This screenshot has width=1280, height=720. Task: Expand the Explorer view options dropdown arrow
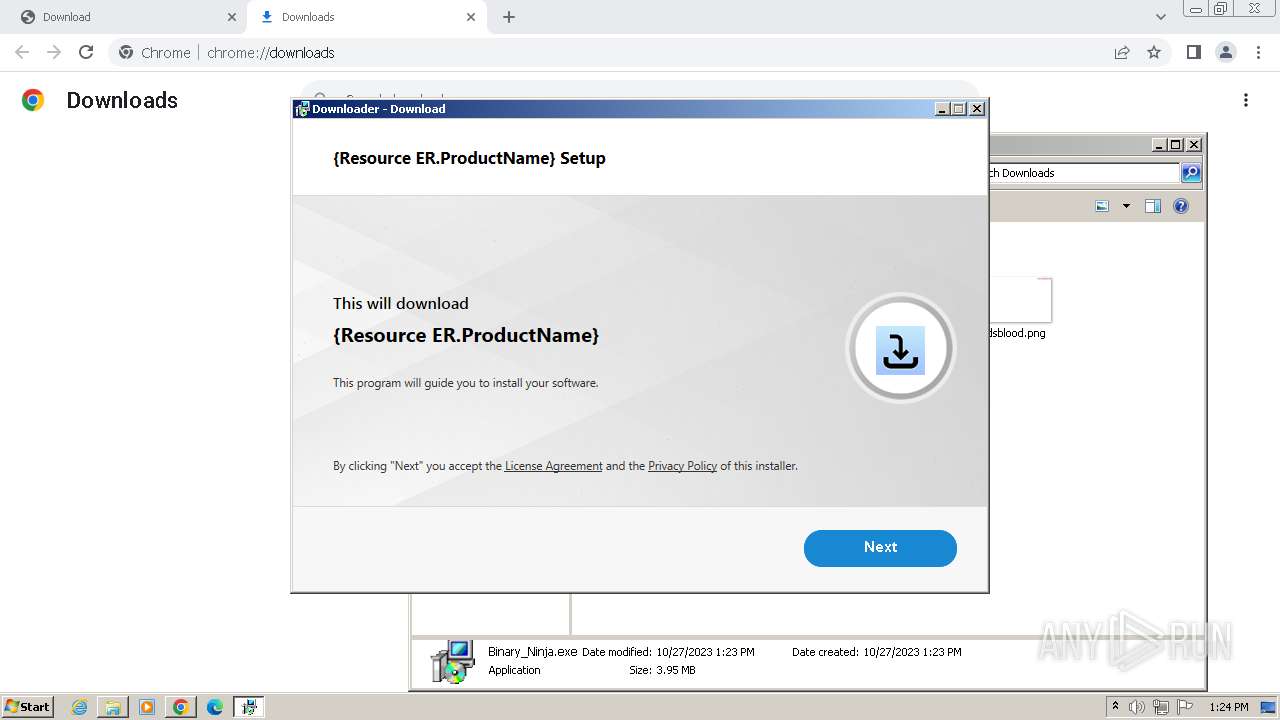click(1126, 206)
